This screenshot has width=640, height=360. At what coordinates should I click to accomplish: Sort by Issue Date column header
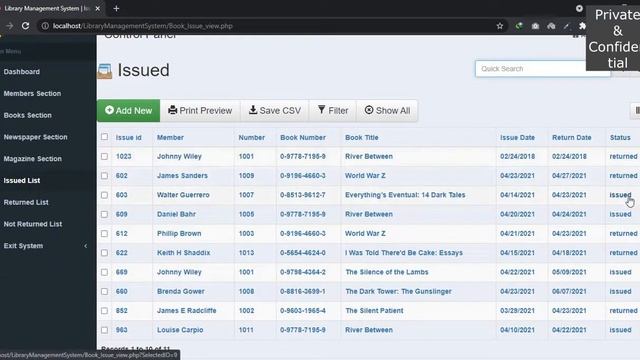point(518,138)
